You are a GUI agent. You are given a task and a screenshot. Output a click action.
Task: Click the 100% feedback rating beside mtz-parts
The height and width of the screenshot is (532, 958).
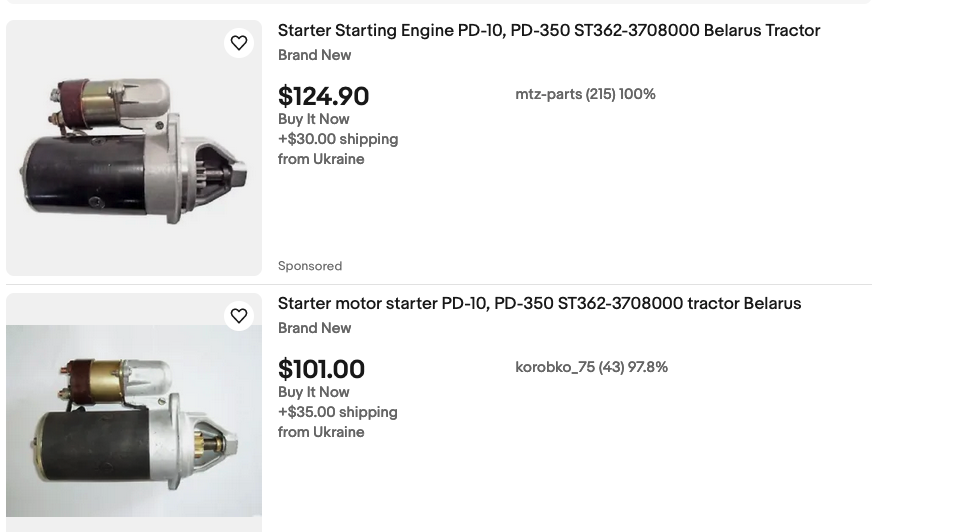tap(637, 94)
